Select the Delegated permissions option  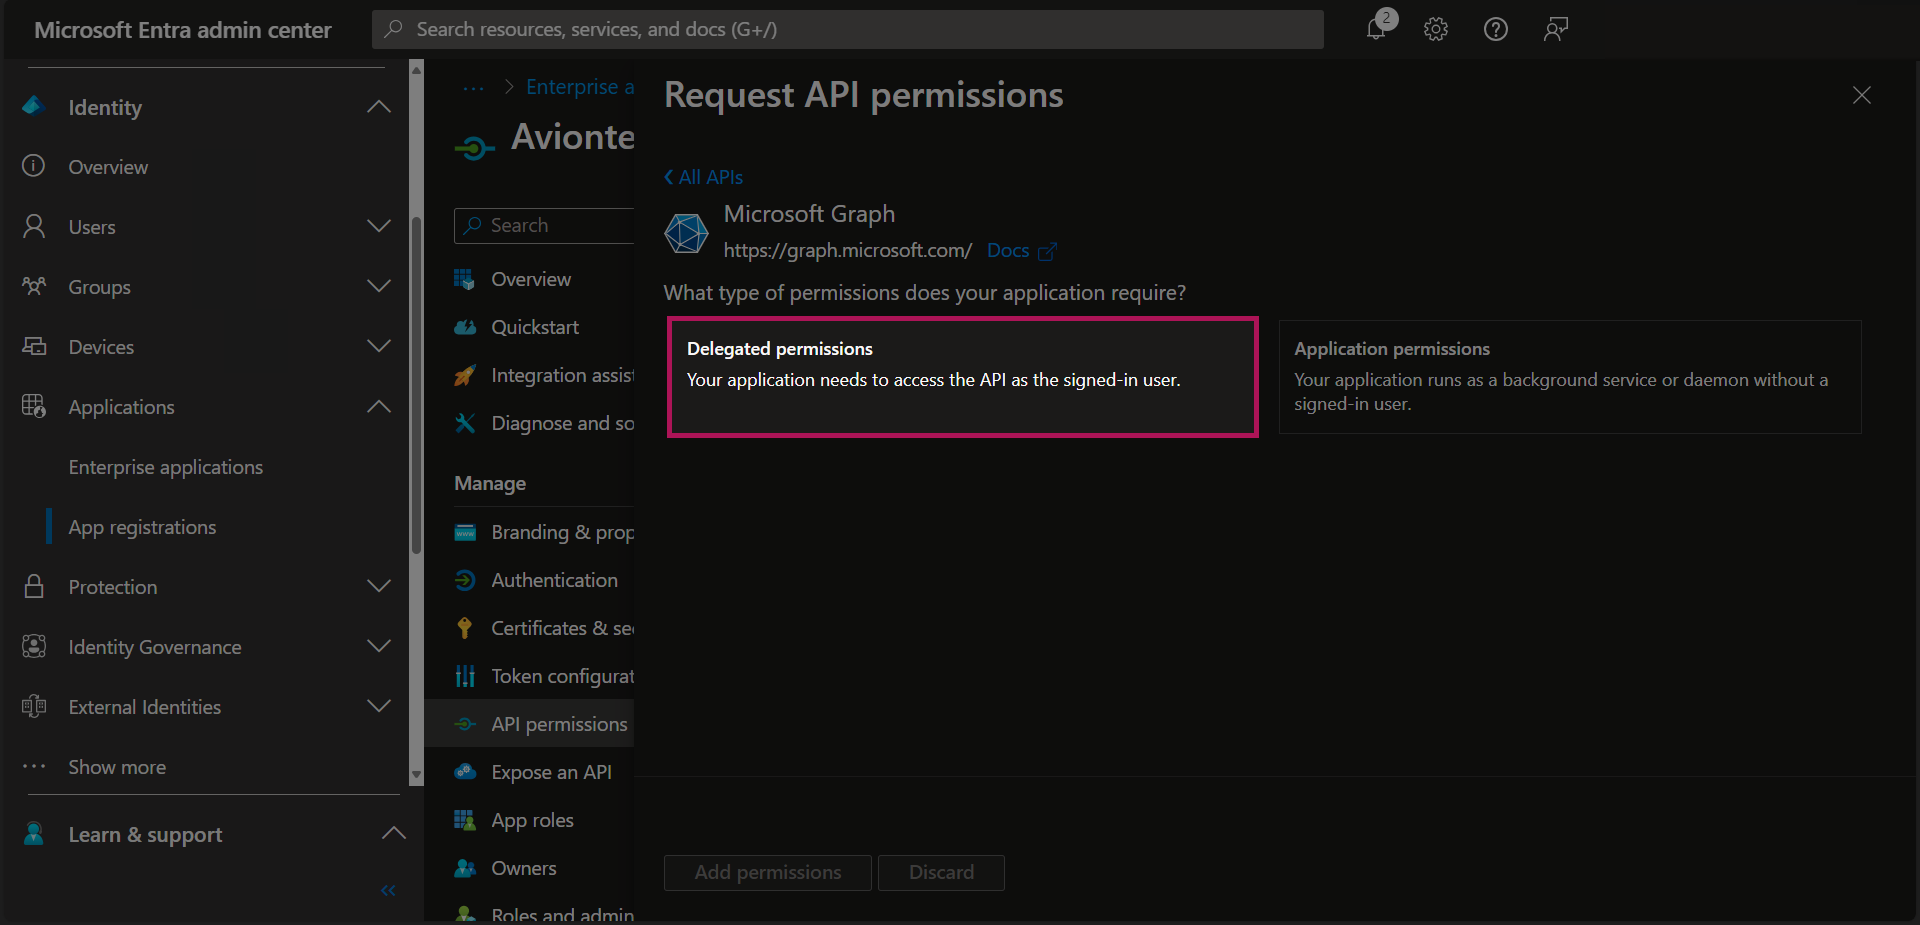(962, 377)
